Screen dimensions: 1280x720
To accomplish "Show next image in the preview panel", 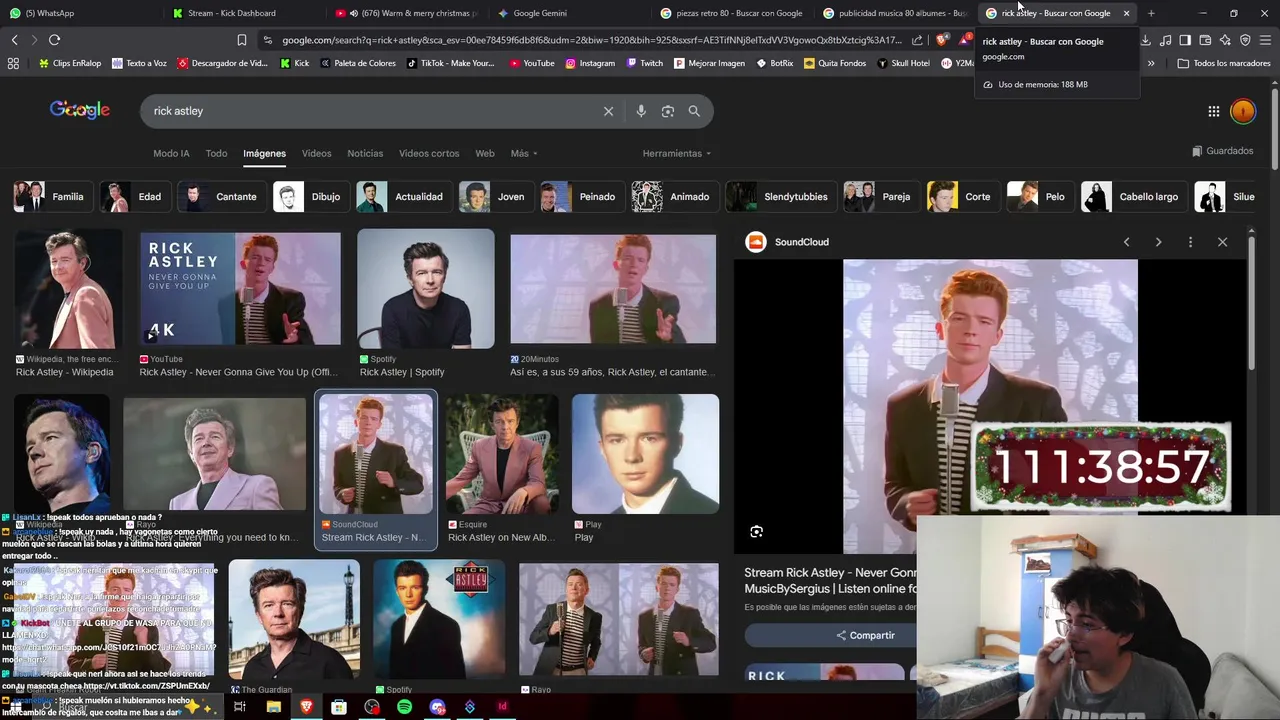I will click(x=1158, y=242).
